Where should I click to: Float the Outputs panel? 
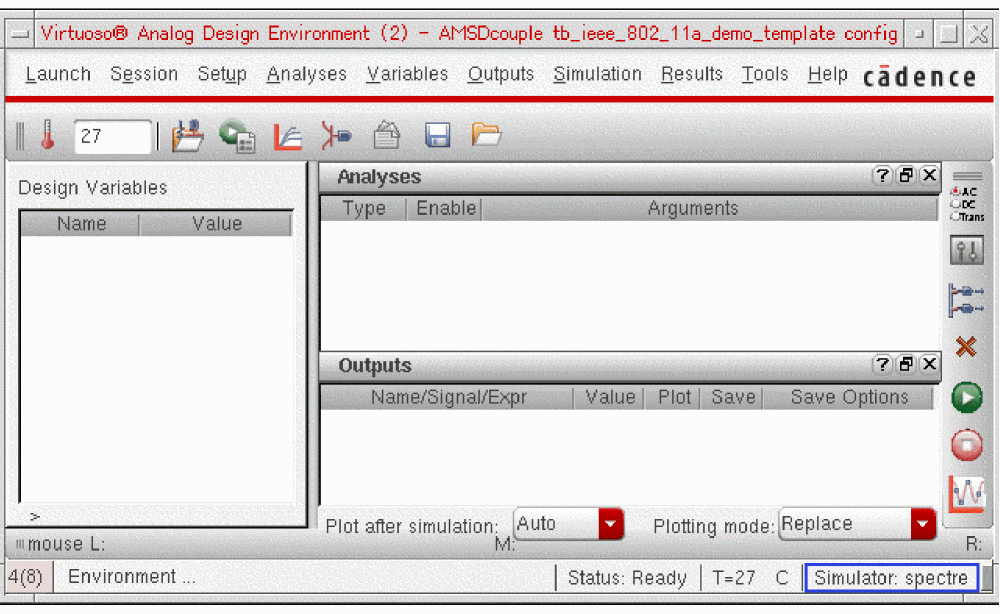906,364
